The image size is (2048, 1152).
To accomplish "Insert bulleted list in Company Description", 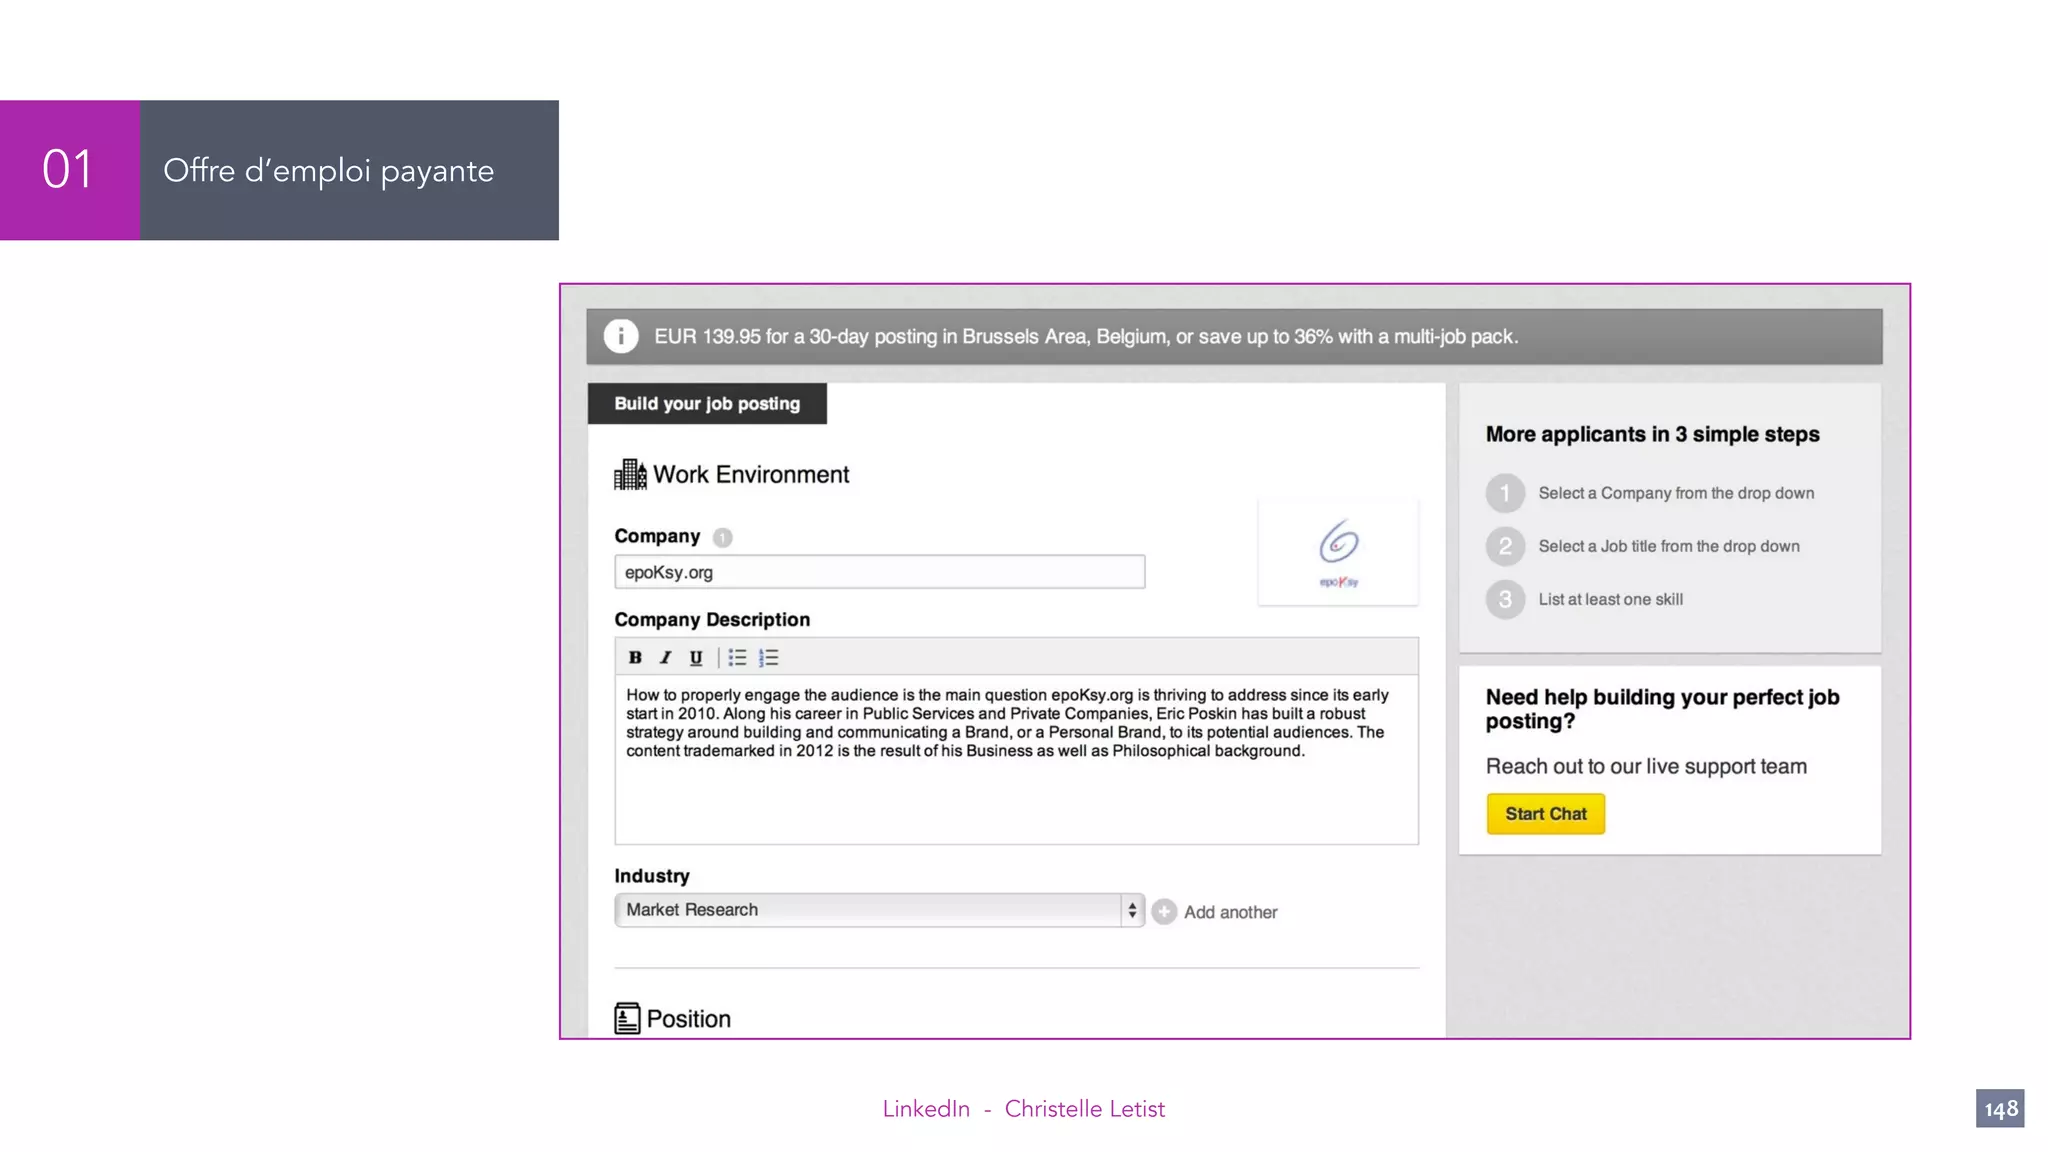I will pyautogui.click(x=737, y=657).
